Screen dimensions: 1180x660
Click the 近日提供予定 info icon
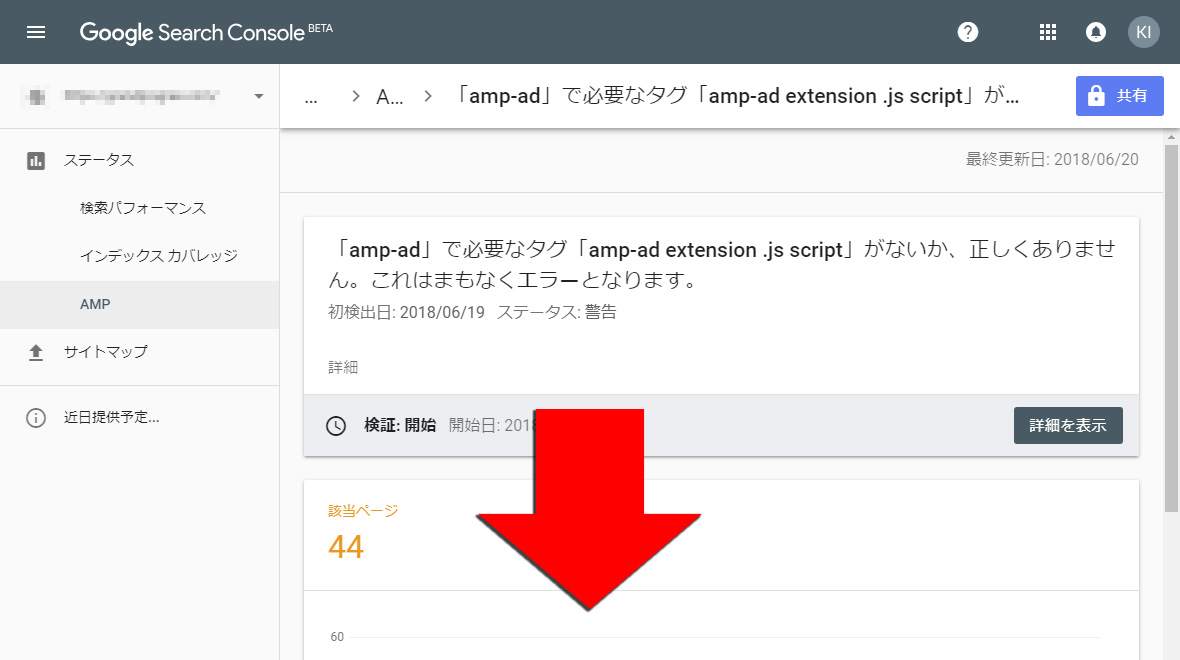[36, 418]
